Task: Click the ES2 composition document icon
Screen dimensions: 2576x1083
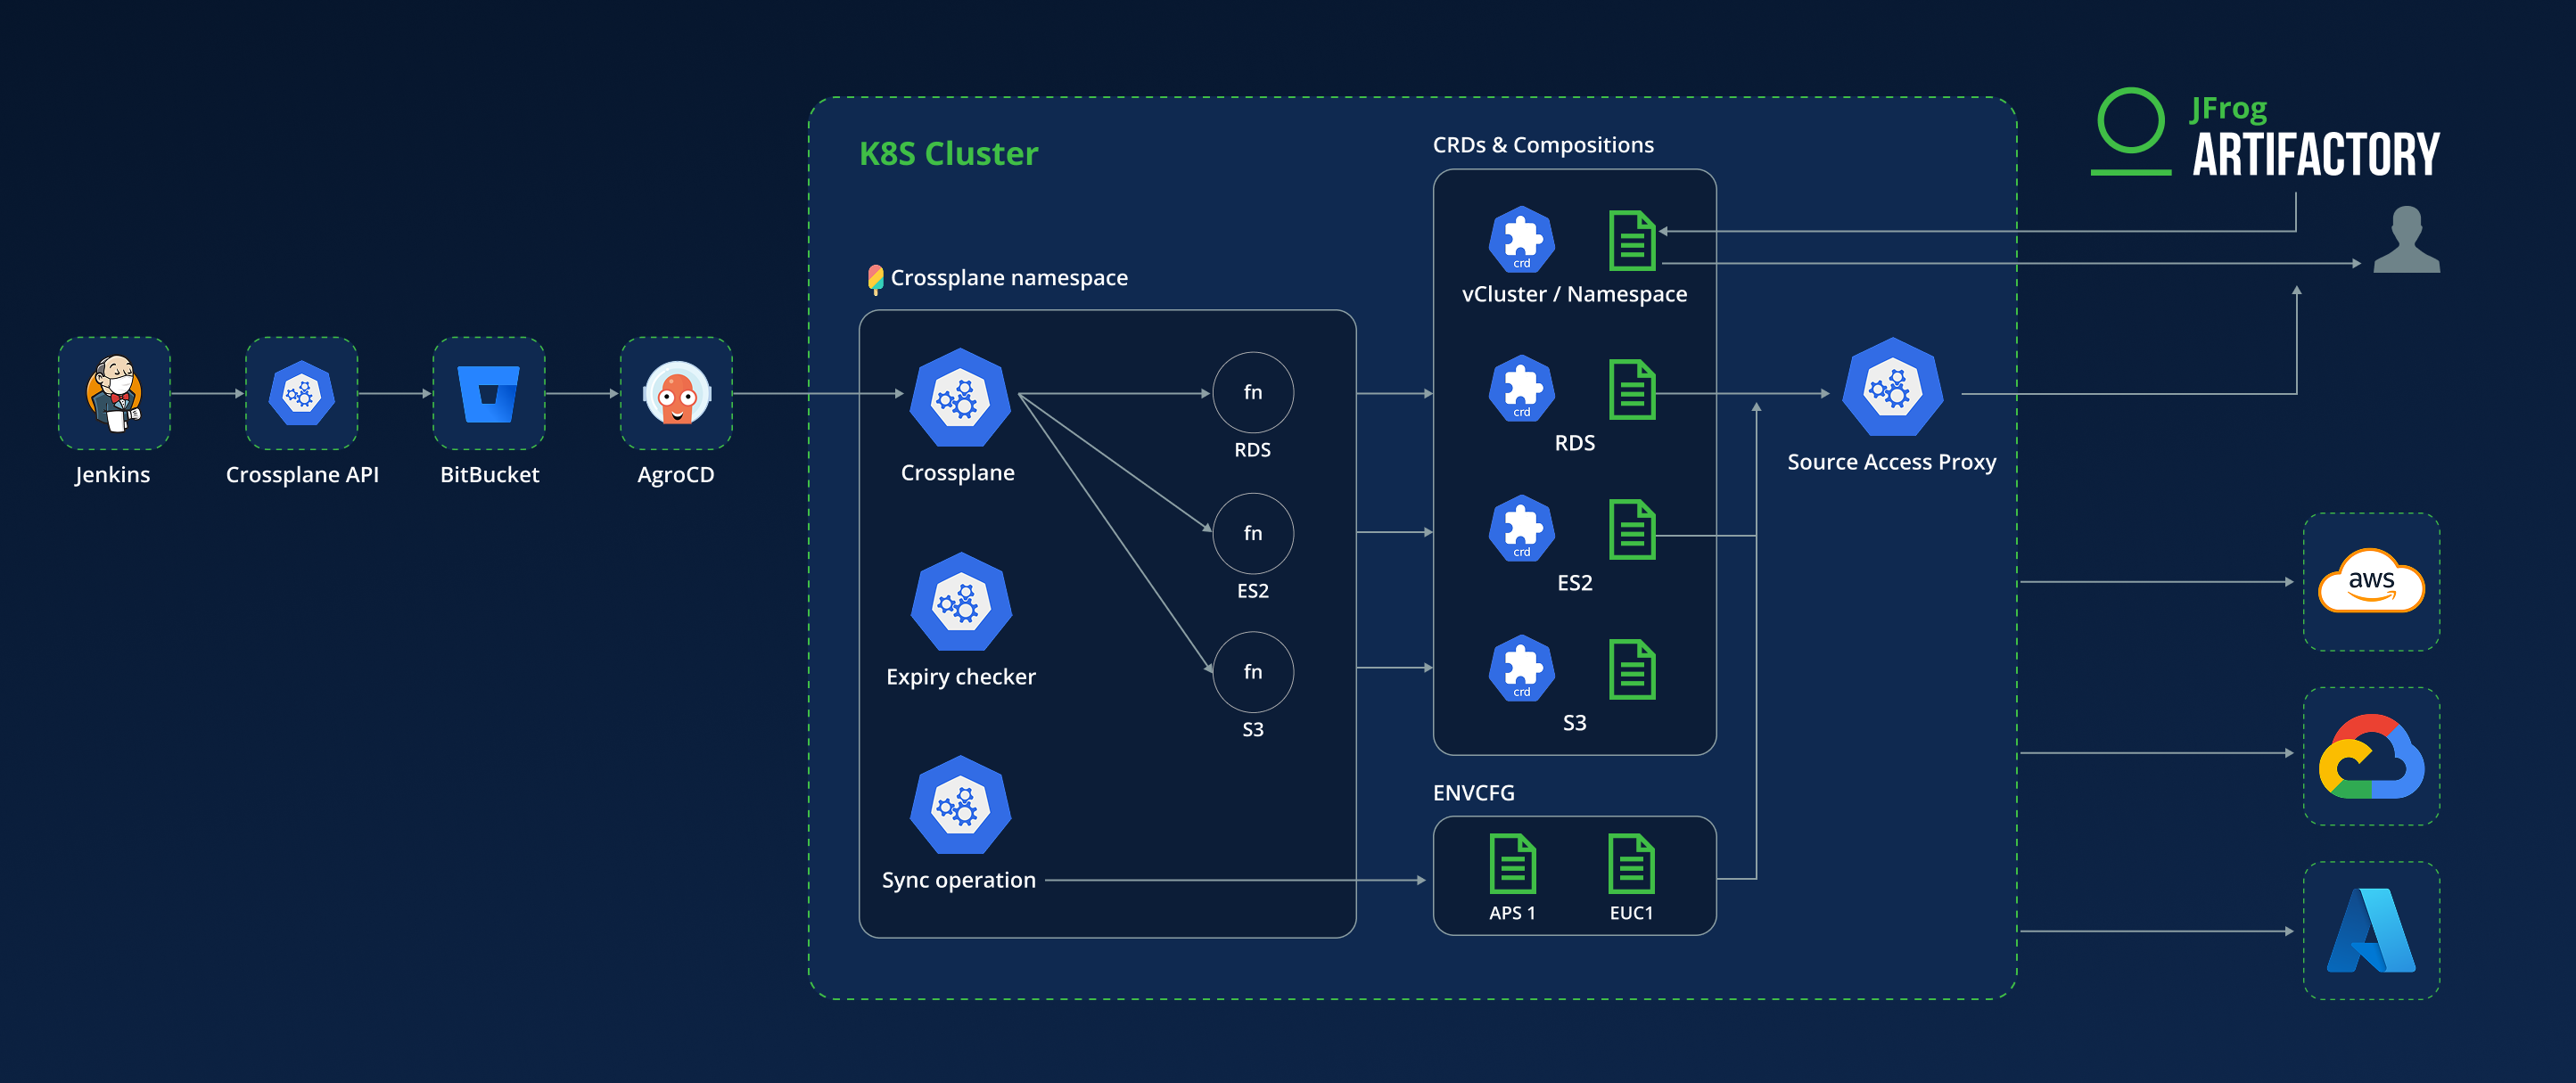Action: click(x=1632, y=530)
